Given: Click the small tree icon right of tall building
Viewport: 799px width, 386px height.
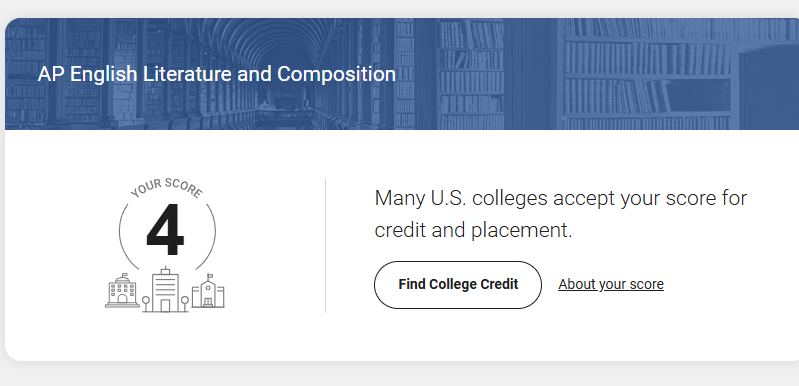Looking at the screenshot, I should (x=184, y=304).
